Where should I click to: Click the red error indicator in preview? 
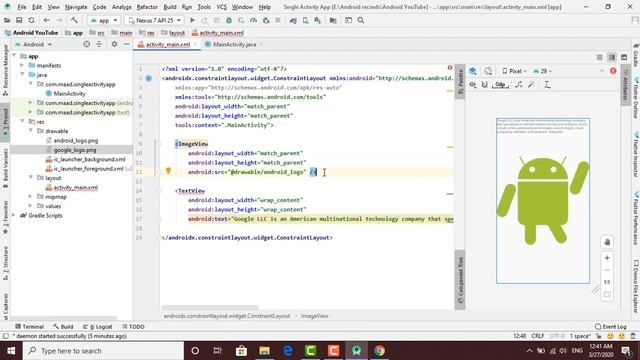click(x=613, y=71)
